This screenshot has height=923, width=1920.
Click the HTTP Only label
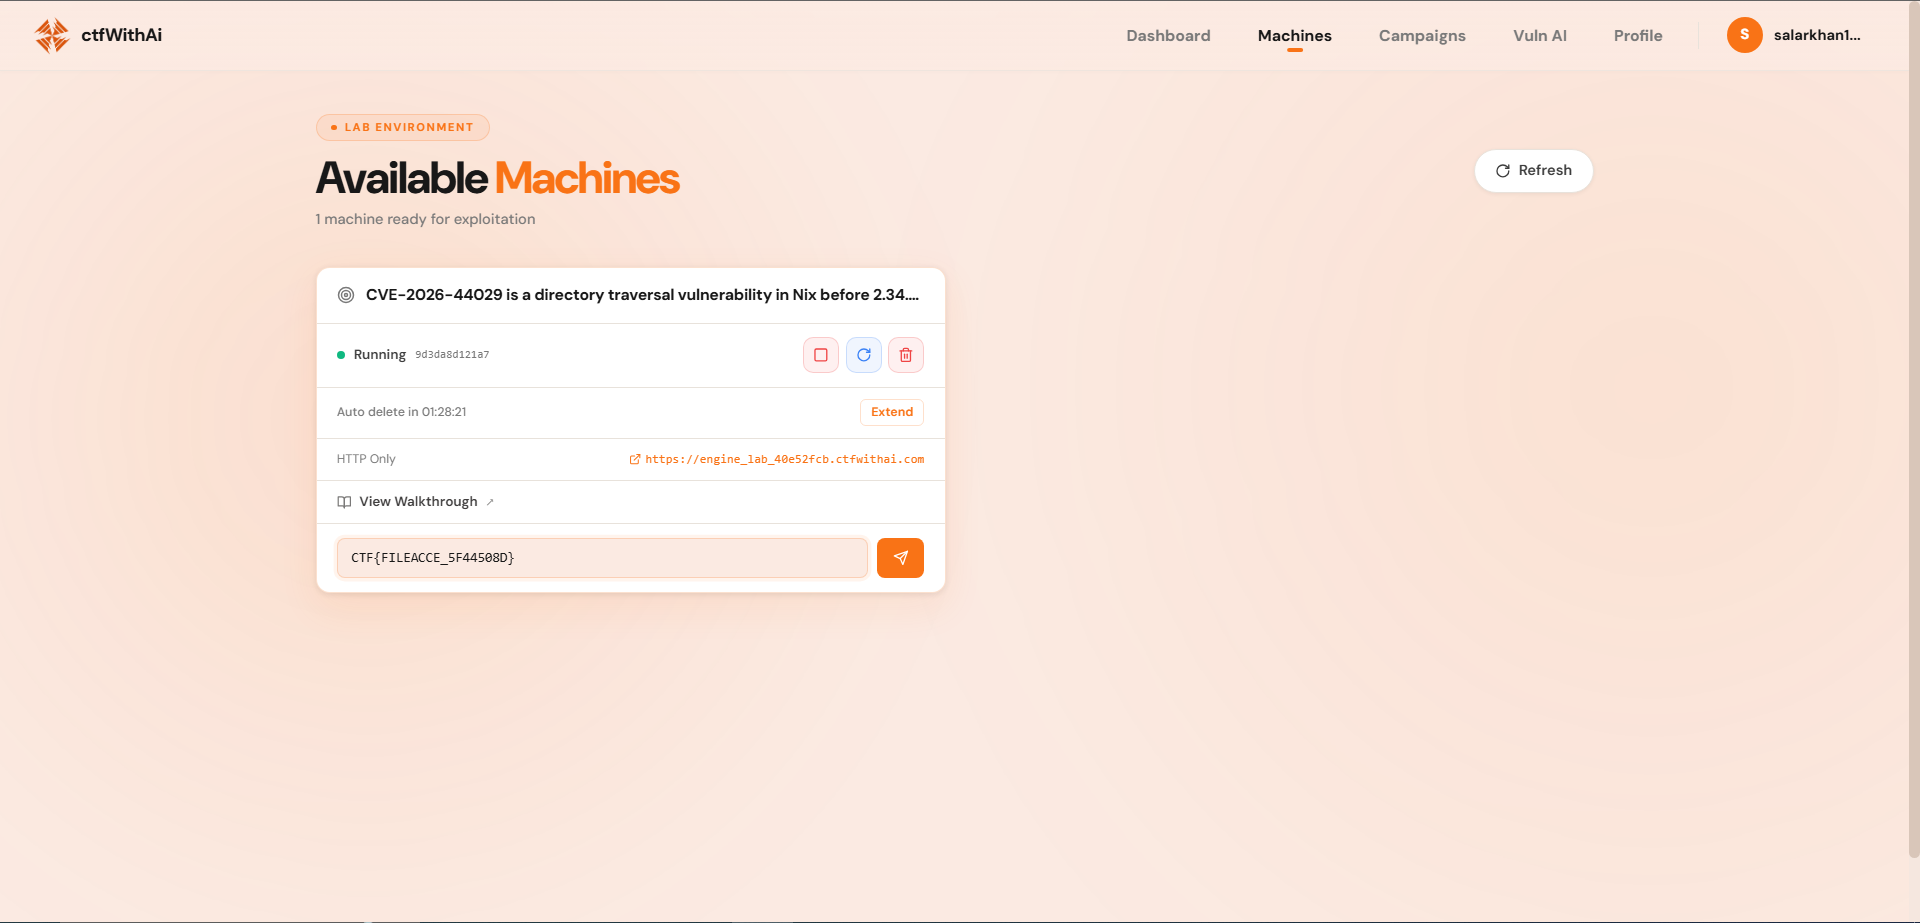(x=366, y=459)
